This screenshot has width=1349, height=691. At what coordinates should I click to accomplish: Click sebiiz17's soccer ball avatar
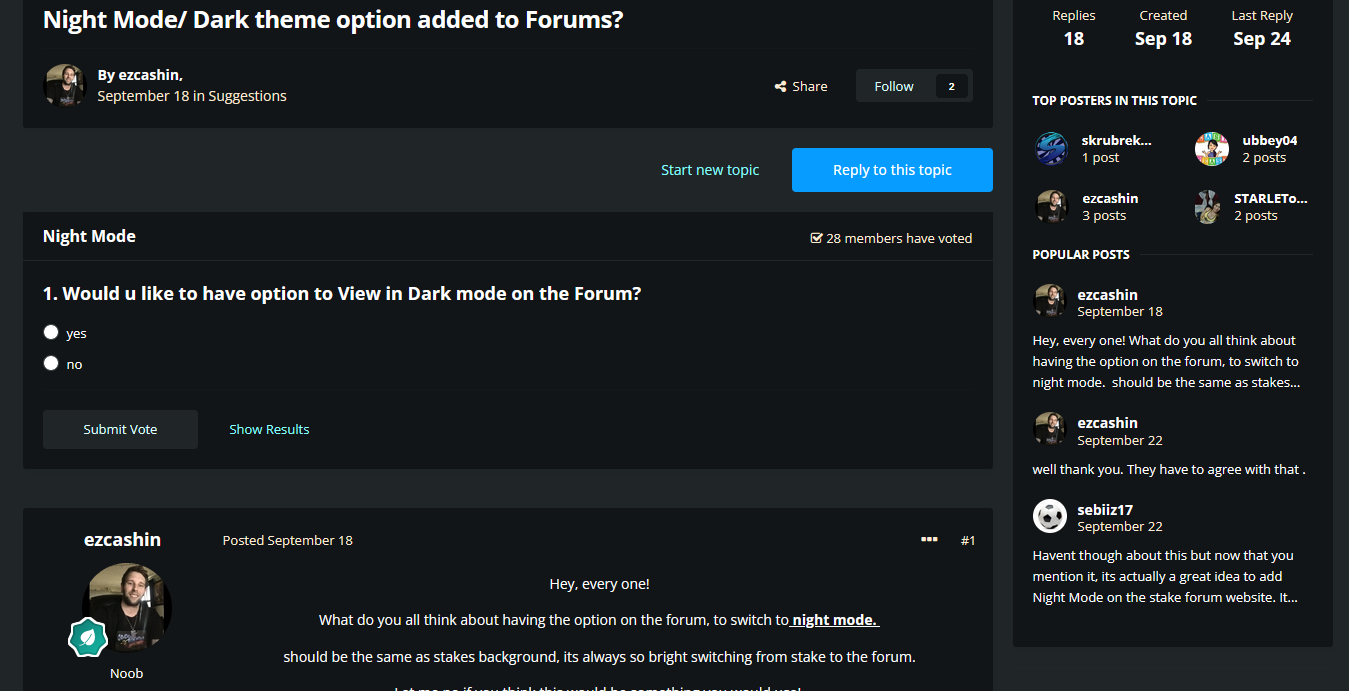coord(1050,516)
